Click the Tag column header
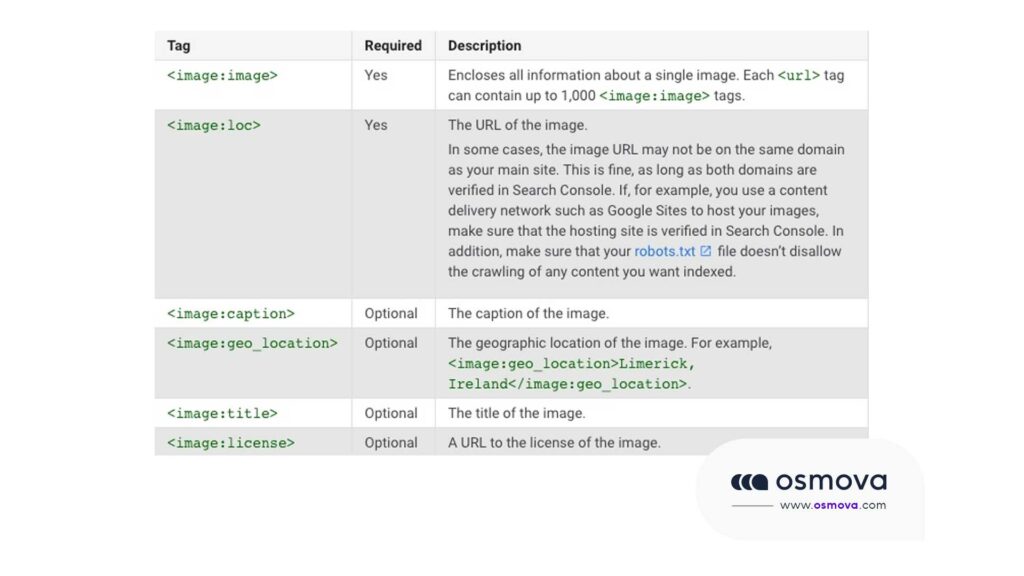This screenshot has width=1024, height=576. 178,46
